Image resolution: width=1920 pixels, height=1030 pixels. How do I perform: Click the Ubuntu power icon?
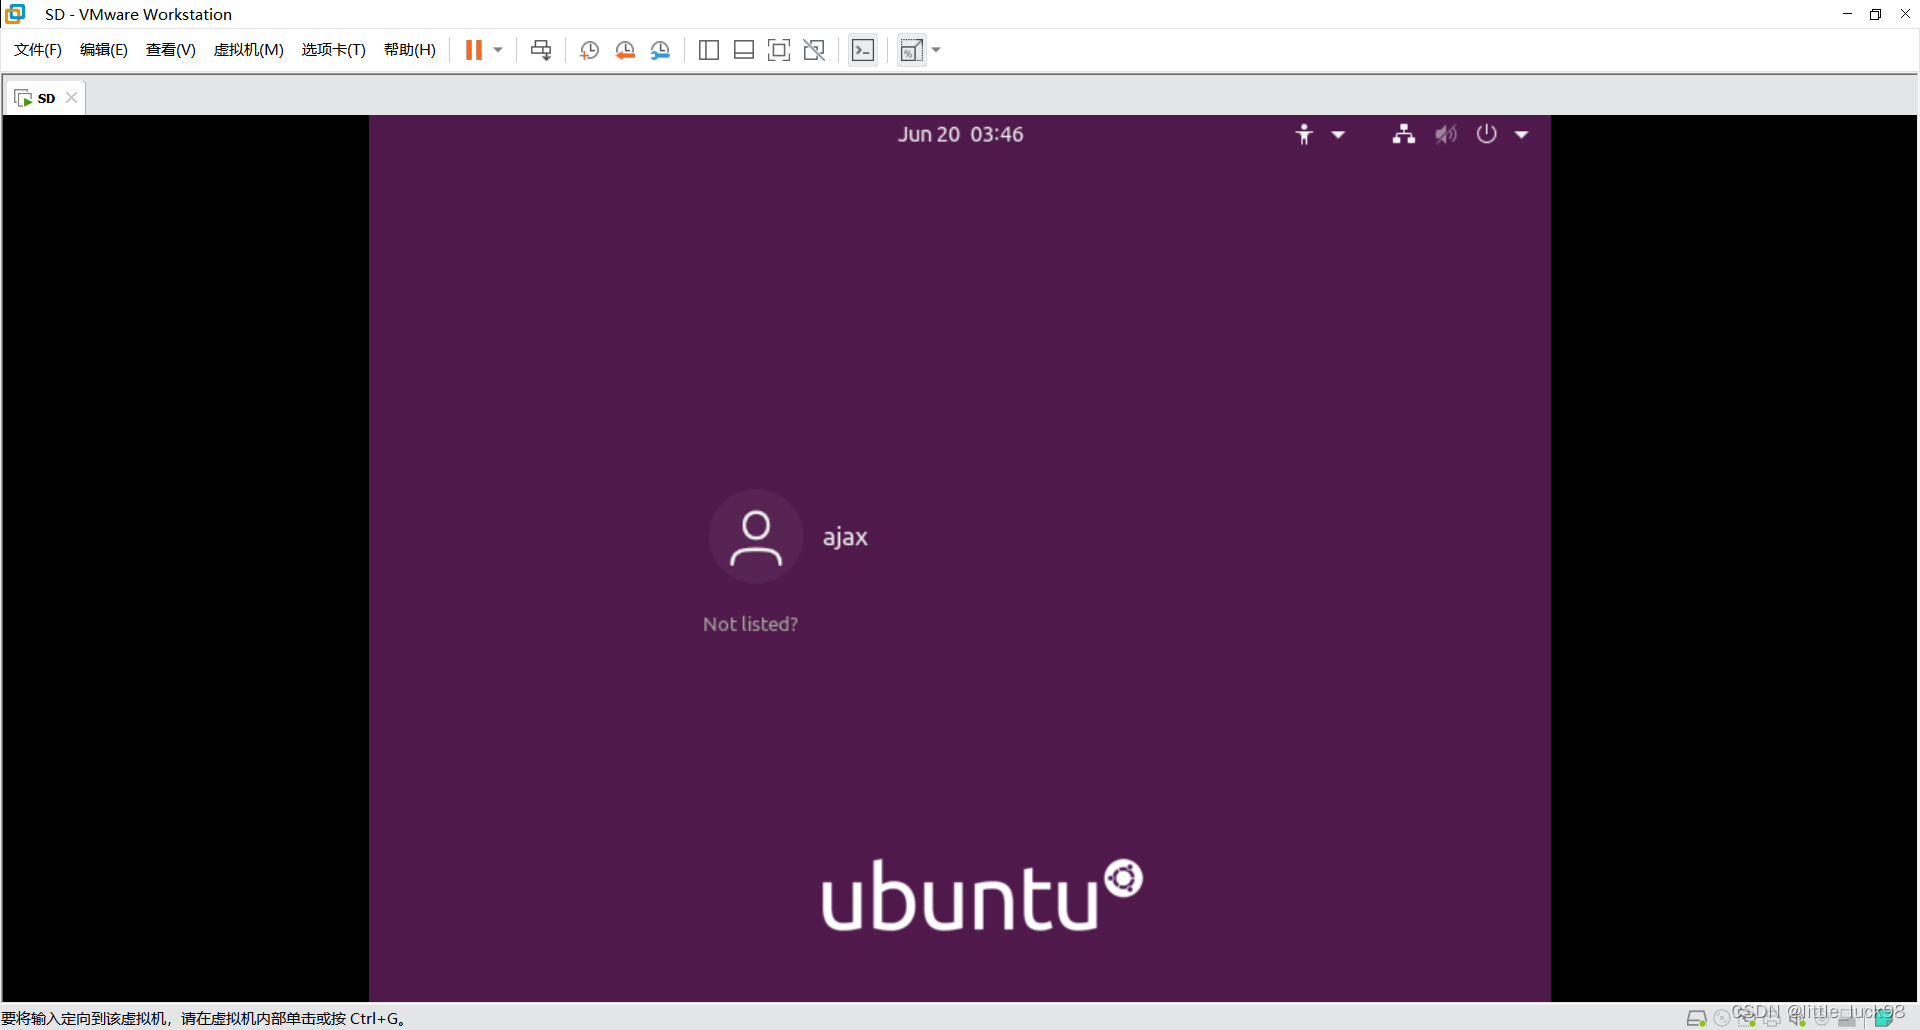click(x=1487, y=134)
